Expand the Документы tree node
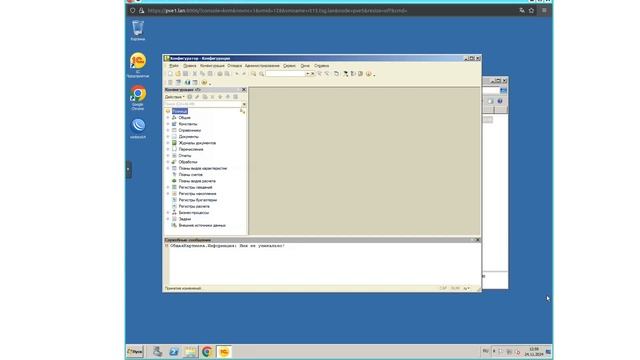The image size is (640, 360). click(x=168, y=136)
